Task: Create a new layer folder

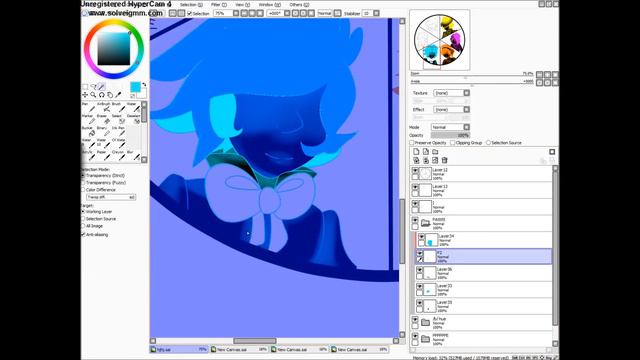Action: click(435, 152)
